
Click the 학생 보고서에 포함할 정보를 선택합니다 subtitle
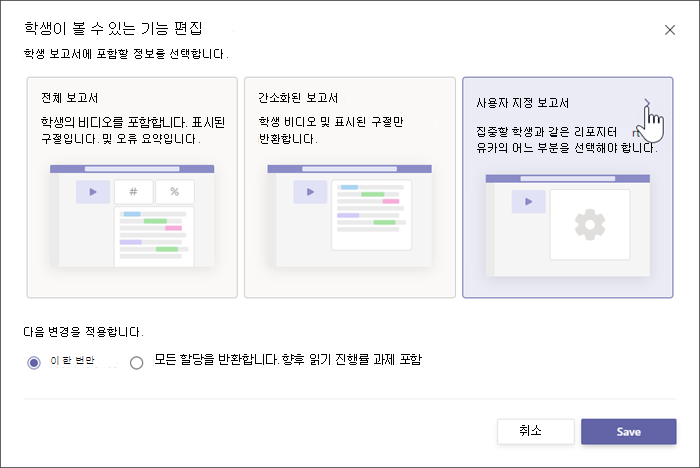(x=126, y=54)
